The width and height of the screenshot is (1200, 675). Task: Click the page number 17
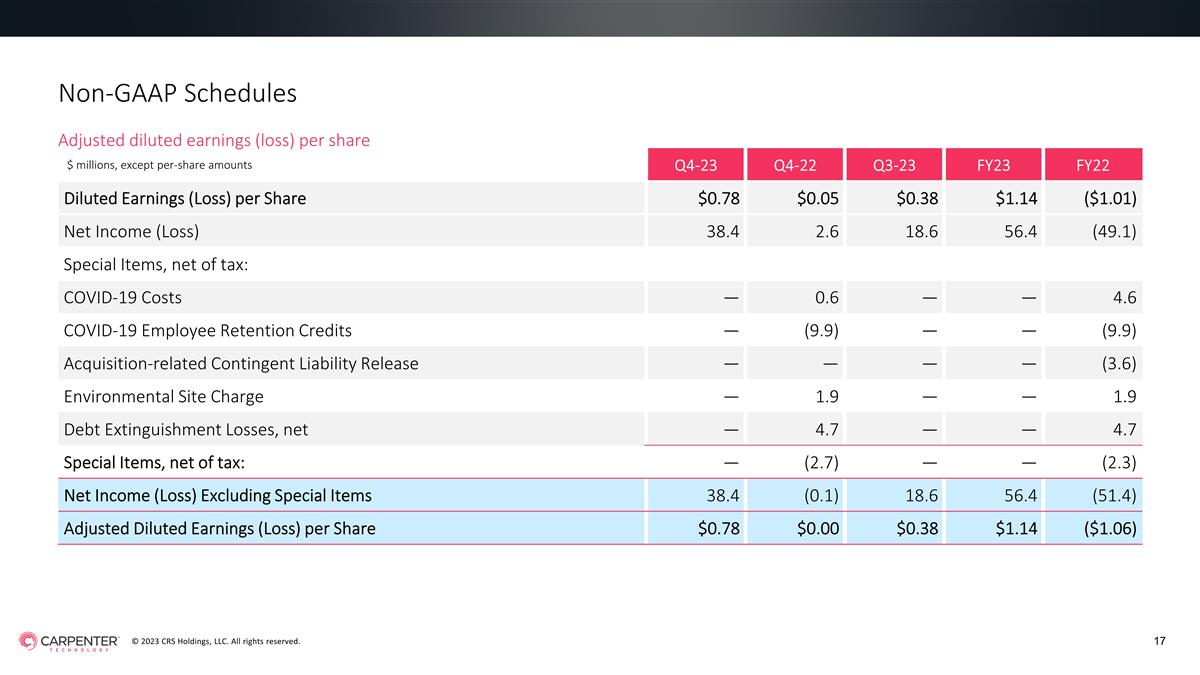1160,641
